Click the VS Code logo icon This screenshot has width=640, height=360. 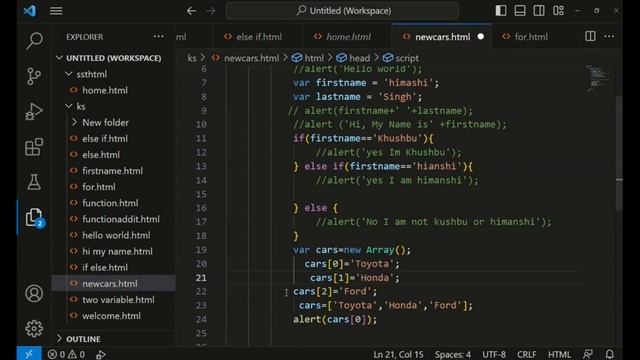30,11
